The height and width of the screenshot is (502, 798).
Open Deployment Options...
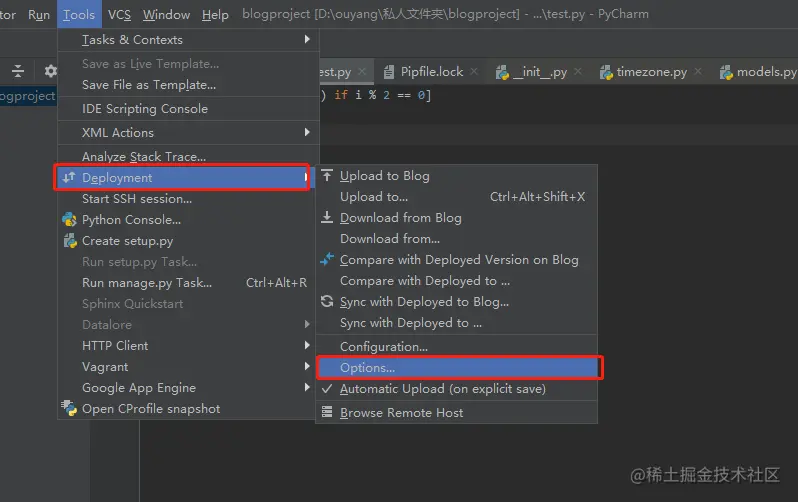click(457, 368)
